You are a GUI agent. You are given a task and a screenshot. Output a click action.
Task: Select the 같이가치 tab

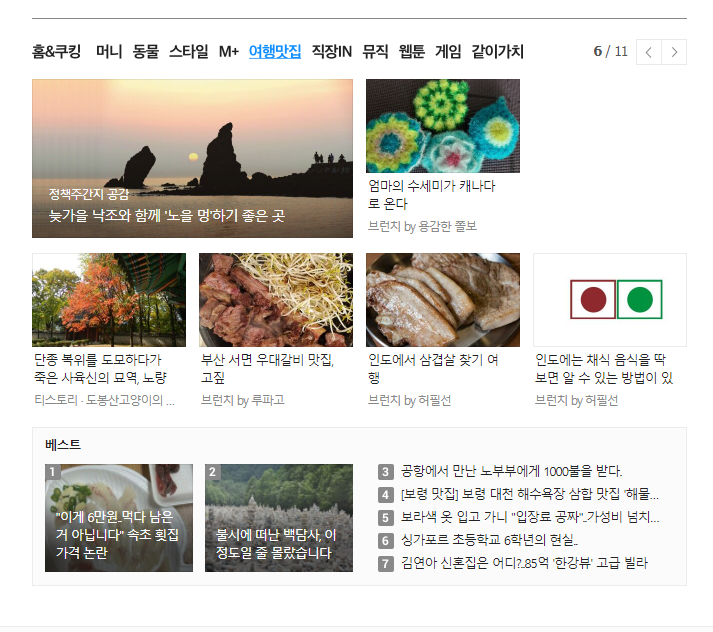497,51
